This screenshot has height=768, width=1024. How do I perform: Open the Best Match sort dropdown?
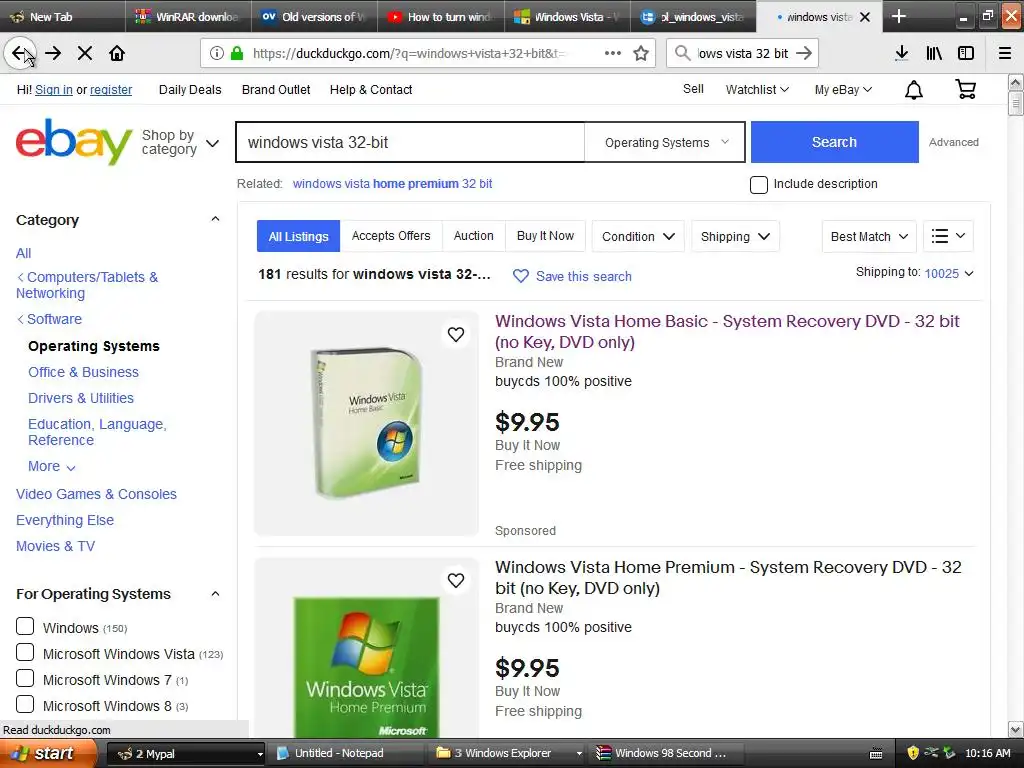pyautogui.click(x=869, y=236)
